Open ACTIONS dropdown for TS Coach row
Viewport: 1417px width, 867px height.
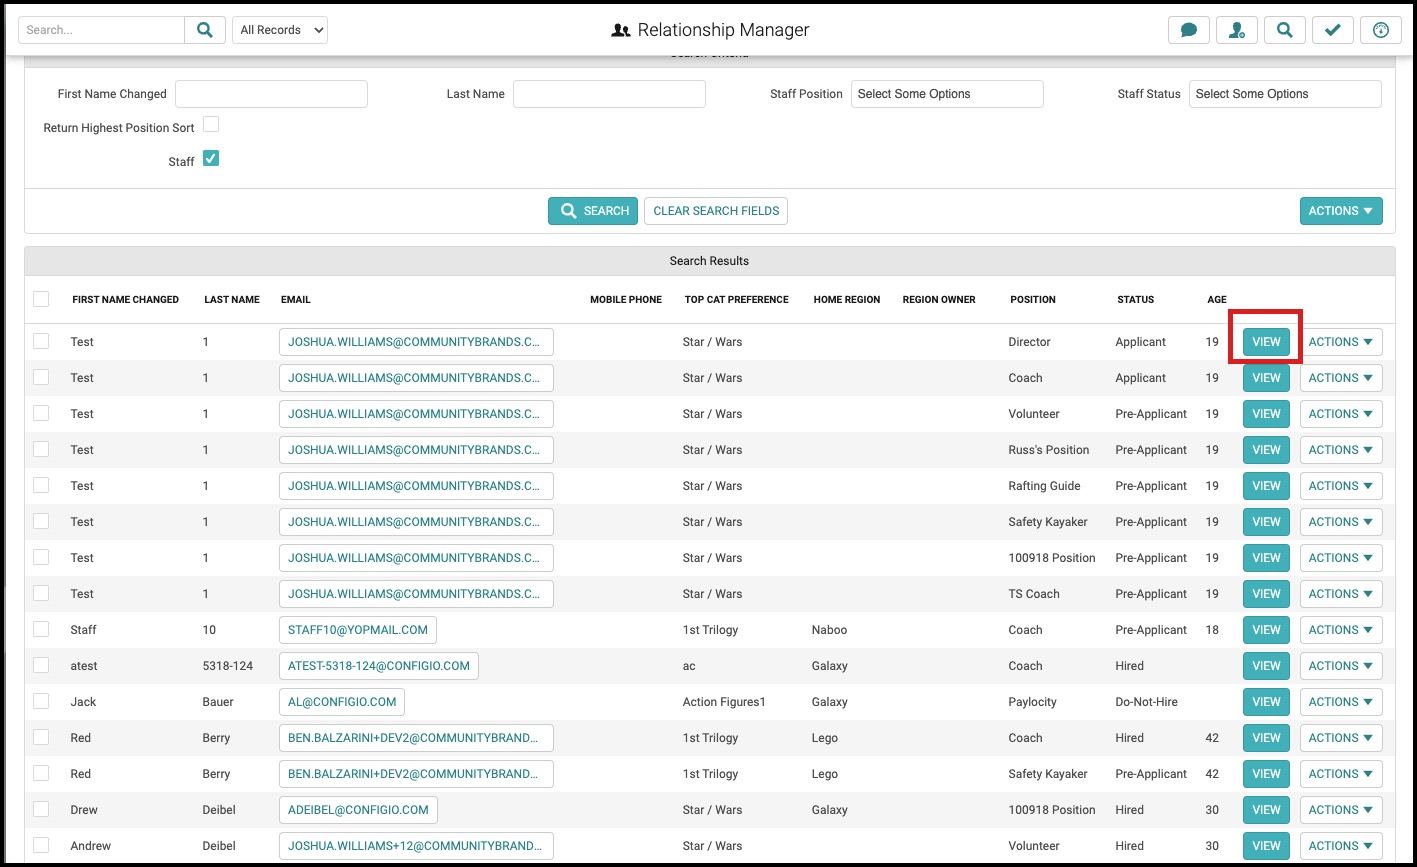point(1341,594)
